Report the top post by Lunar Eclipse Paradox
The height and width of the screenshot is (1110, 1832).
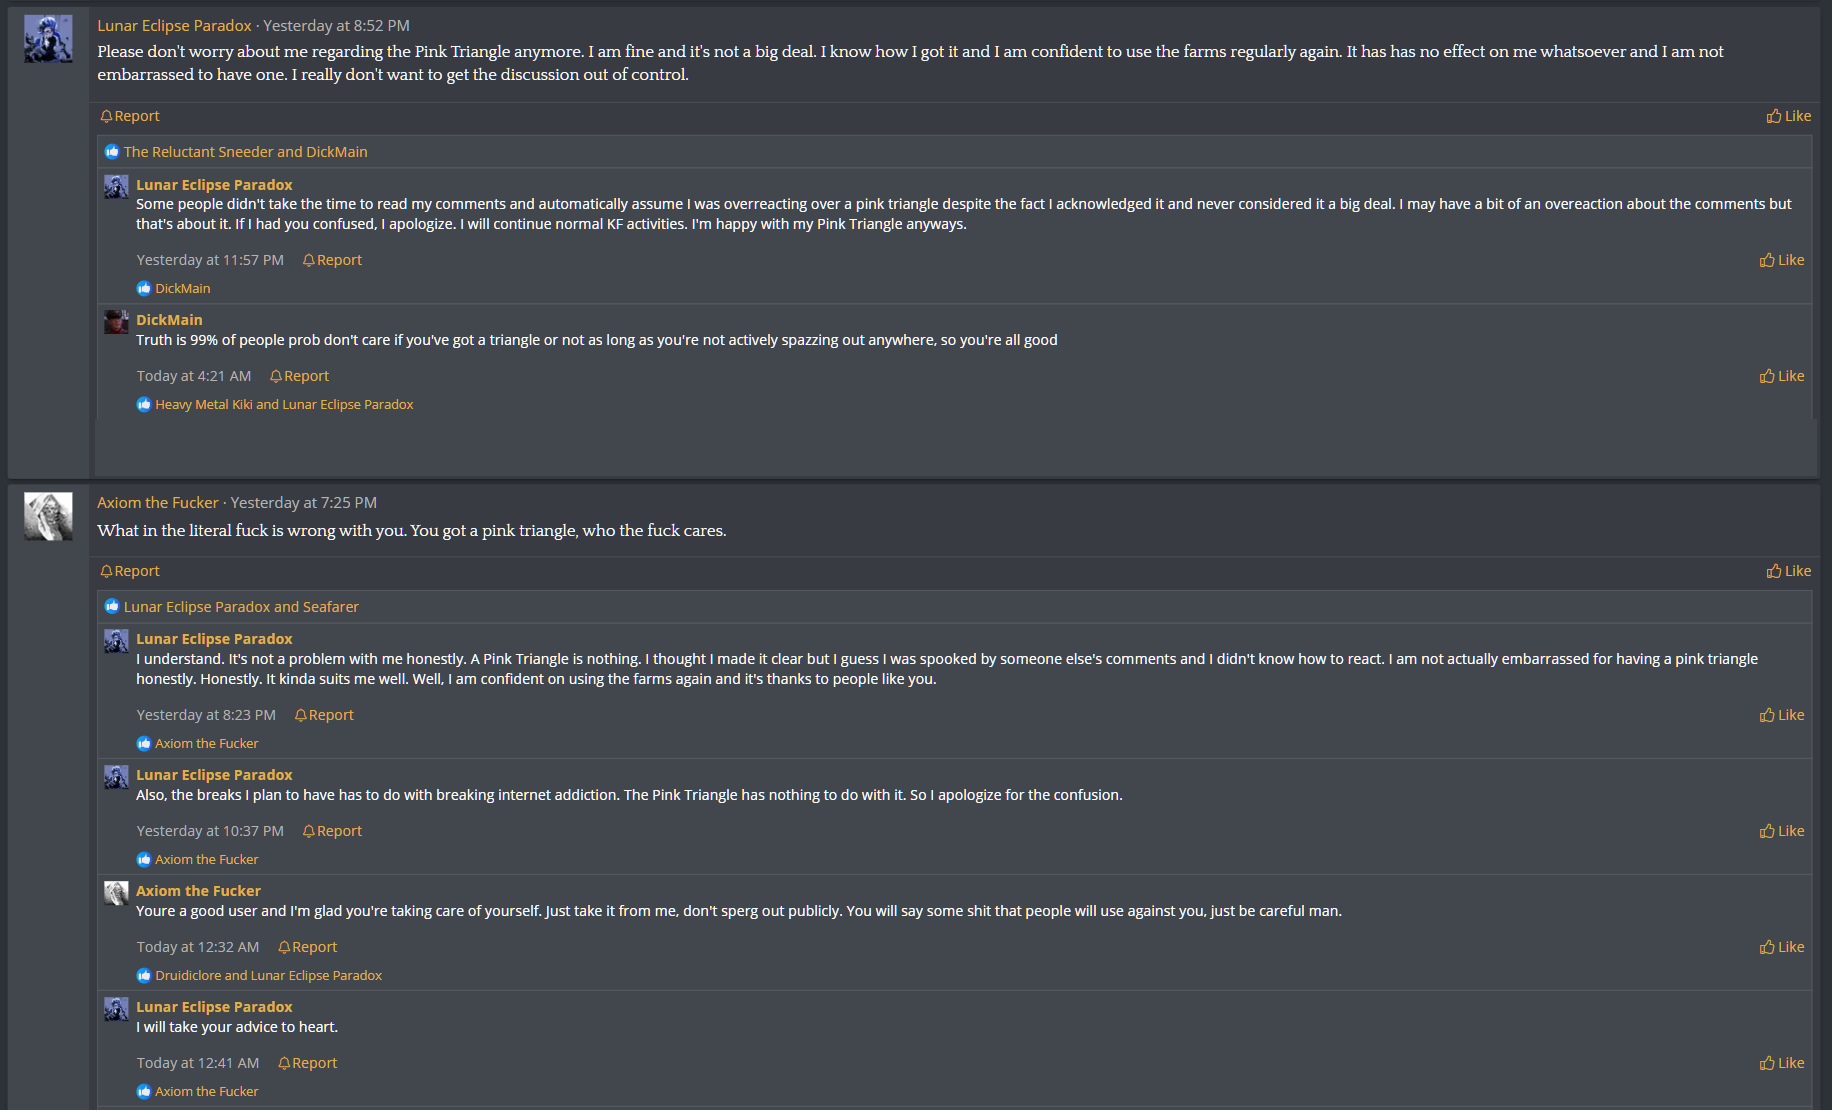point(130,116)
